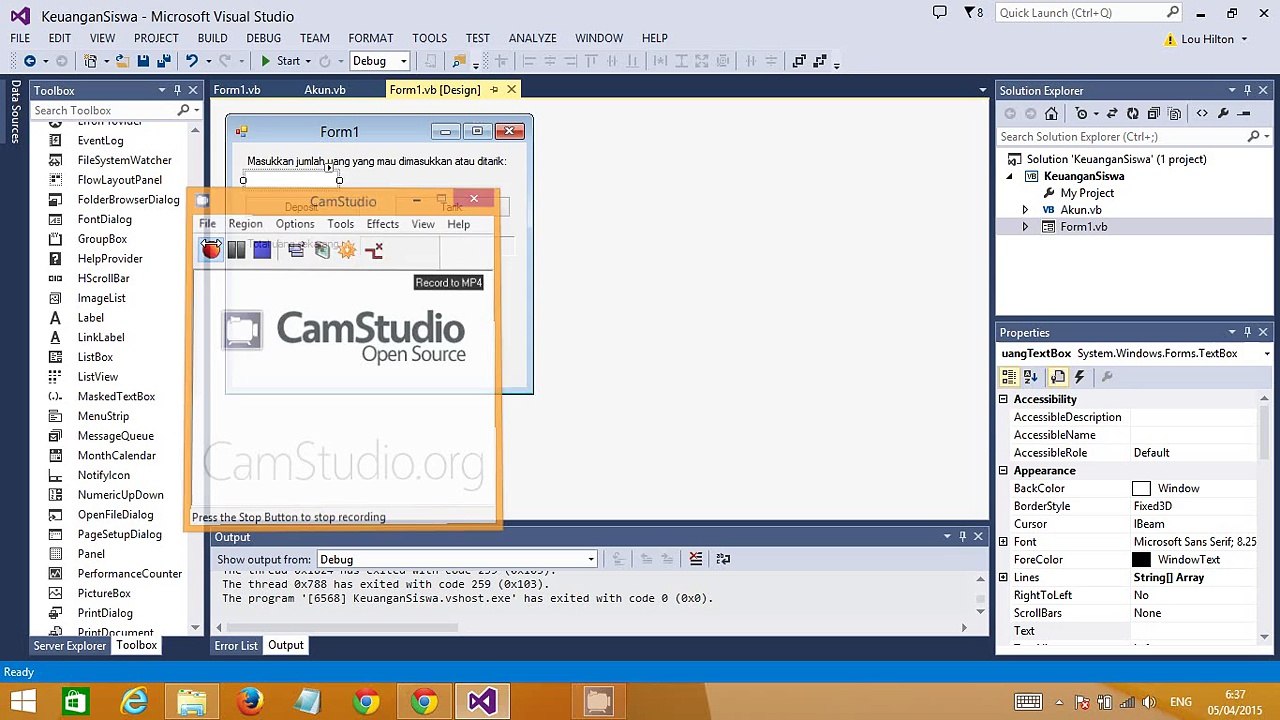
Task: Open the Effects menu in CamStudio
Action: 382,224
